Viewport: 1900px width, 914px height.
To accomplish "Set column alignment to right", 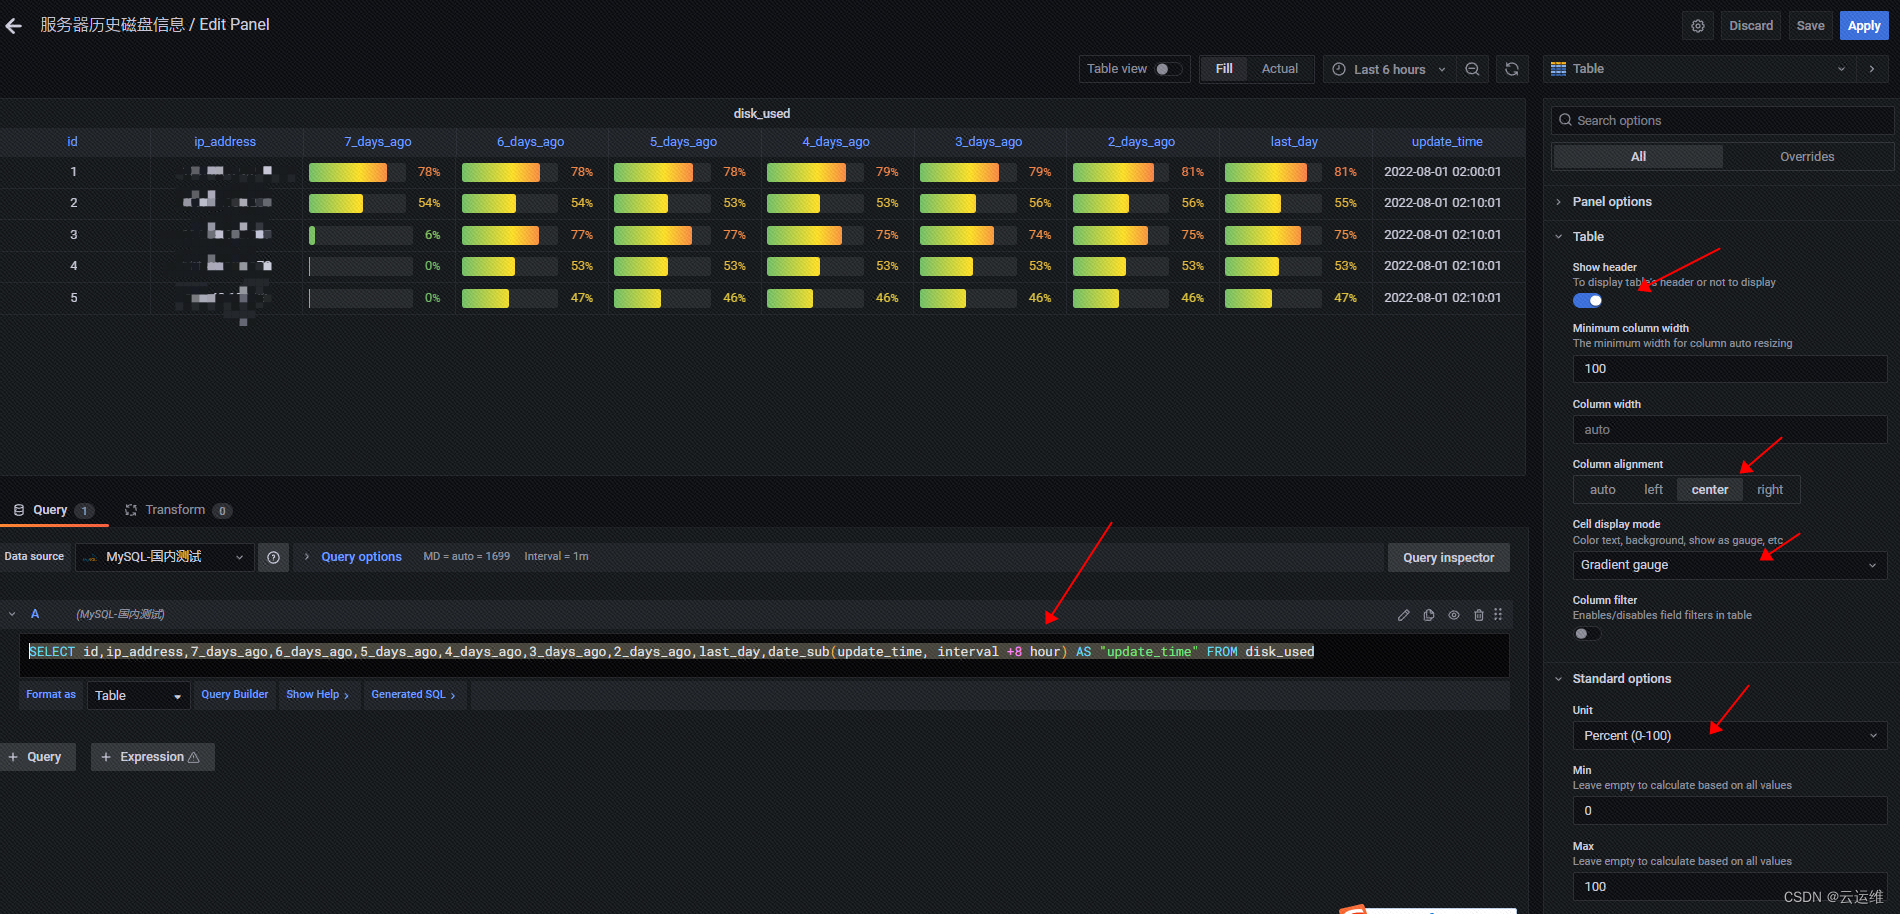I will coord(1770,490).
